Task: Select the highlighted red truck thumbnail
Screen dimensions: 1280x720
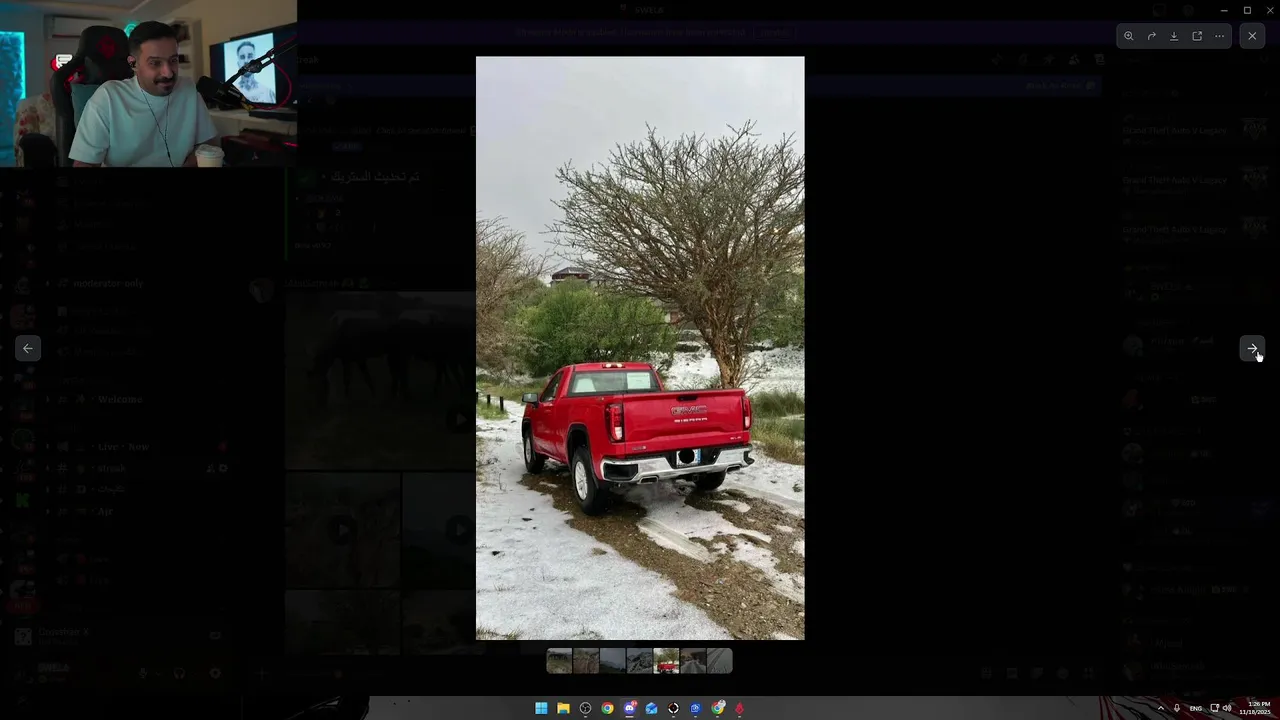Action: (666, 661)
